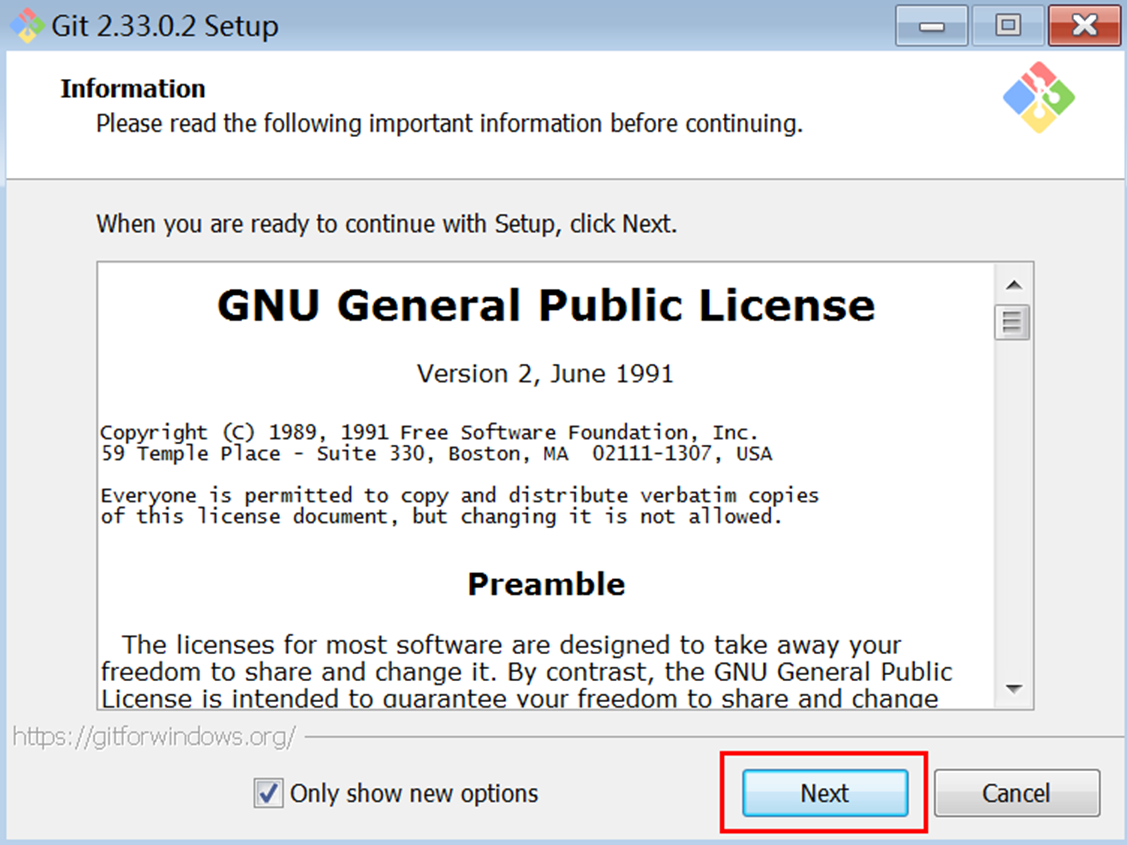Click inside the GNU license text area
This screenshot has width=1127, height=845.
(500, 470)
